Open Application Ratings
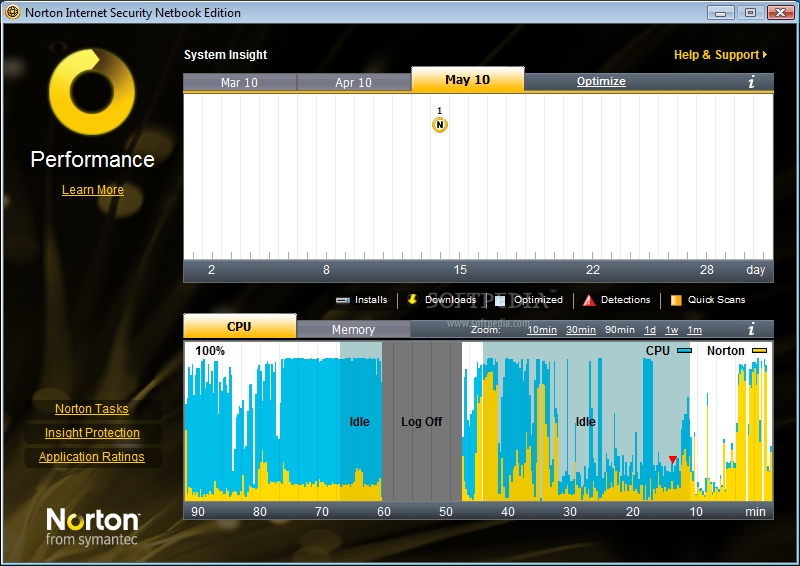Viewport: 800px width, 566px height. tap(92, 457)
